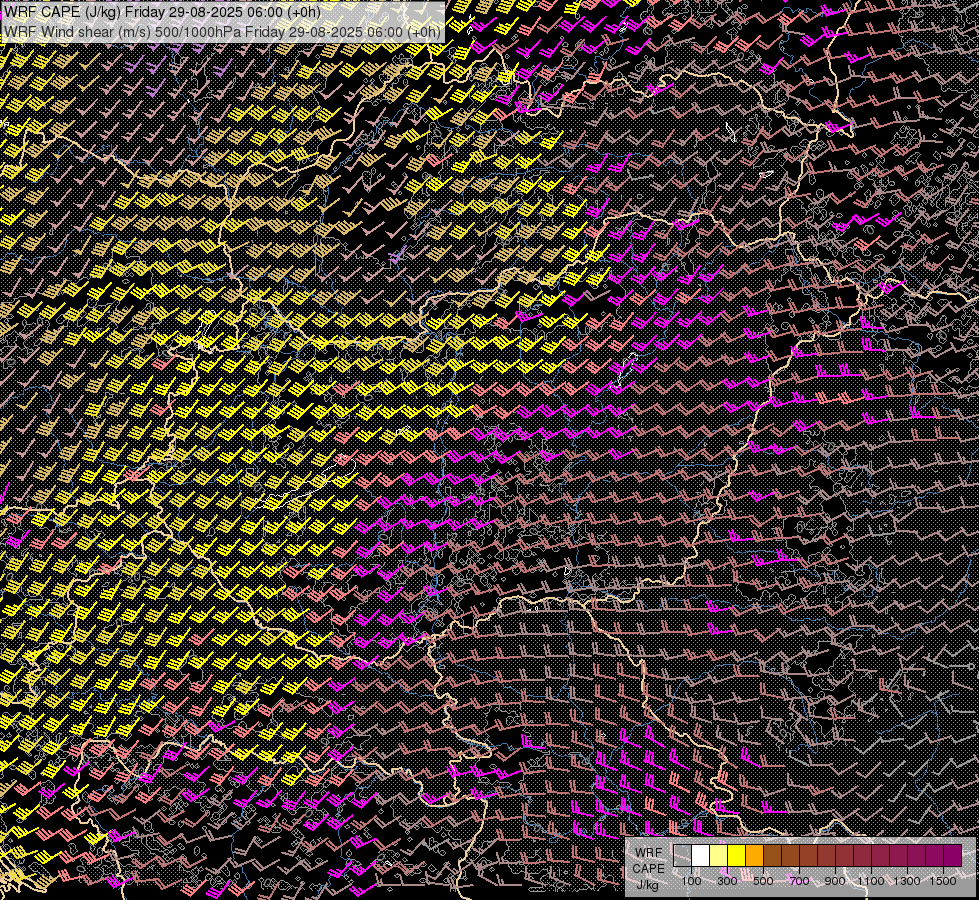Select the bright yellow legend swatch

click(x=737, y=856)
